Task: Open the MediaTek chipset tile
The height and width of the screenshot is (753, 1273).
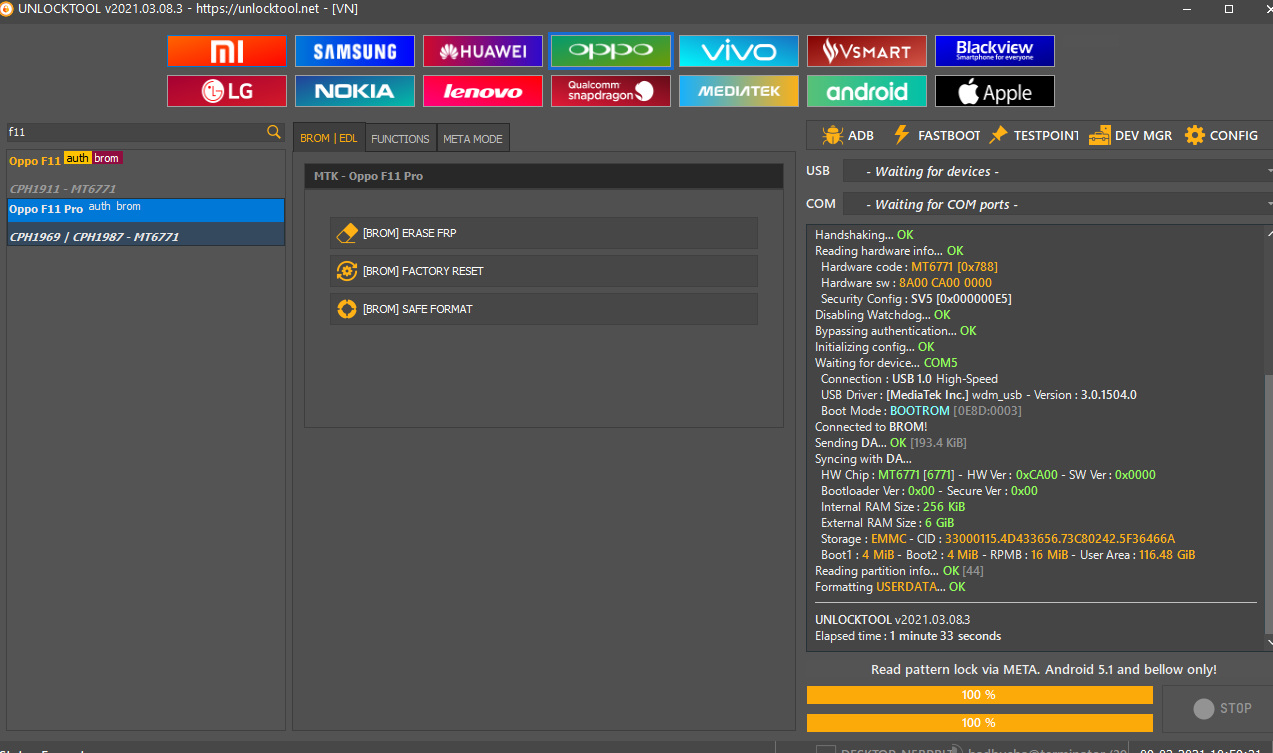Action: [739, 91]
